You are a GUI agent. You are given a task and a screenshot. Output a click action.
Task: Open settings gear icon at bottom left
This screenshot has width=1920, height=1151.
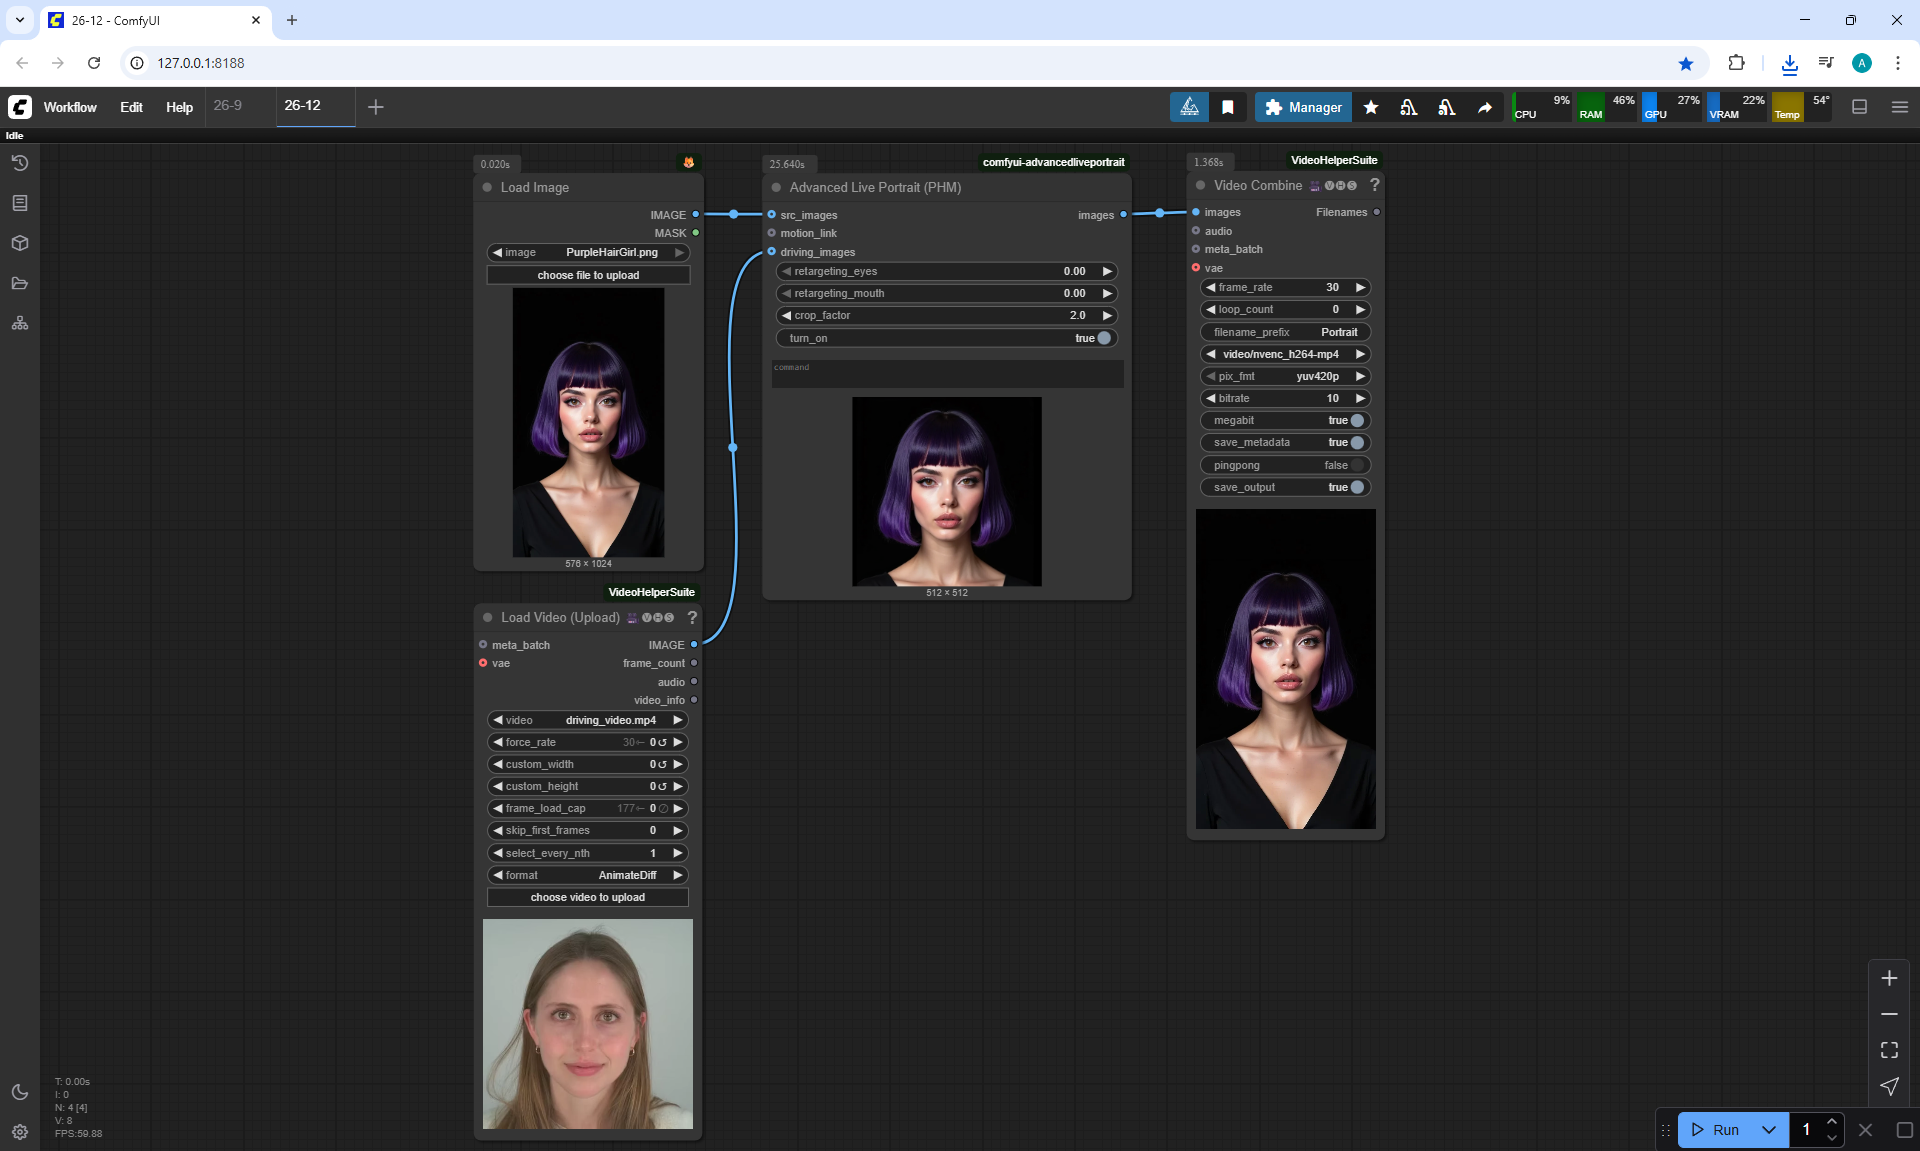point(20,1132)
